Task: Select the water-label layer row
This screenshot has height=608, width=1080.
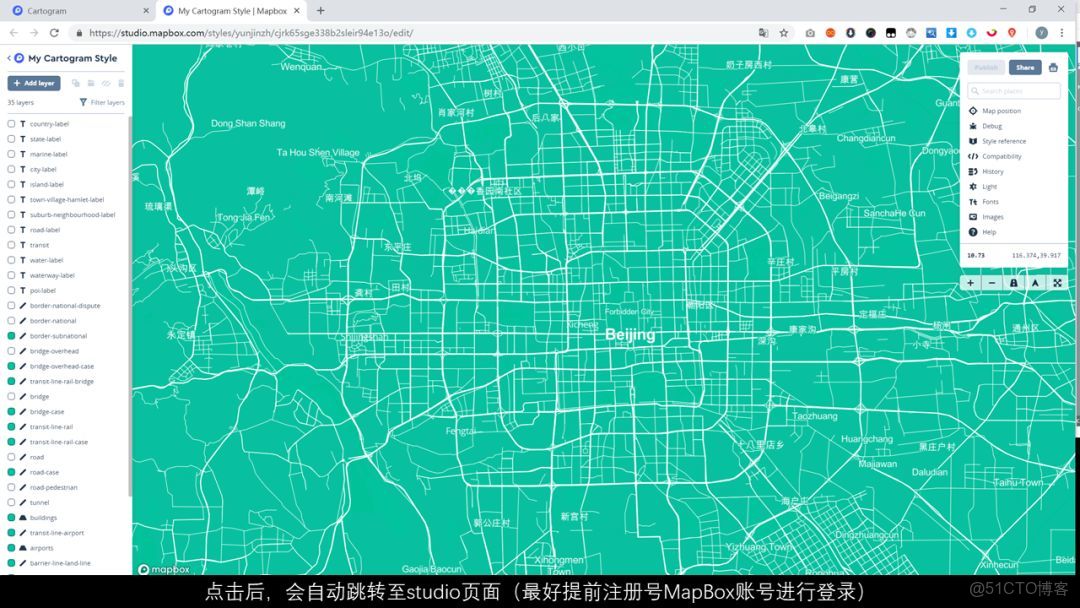Action: (x=66, y=260)
